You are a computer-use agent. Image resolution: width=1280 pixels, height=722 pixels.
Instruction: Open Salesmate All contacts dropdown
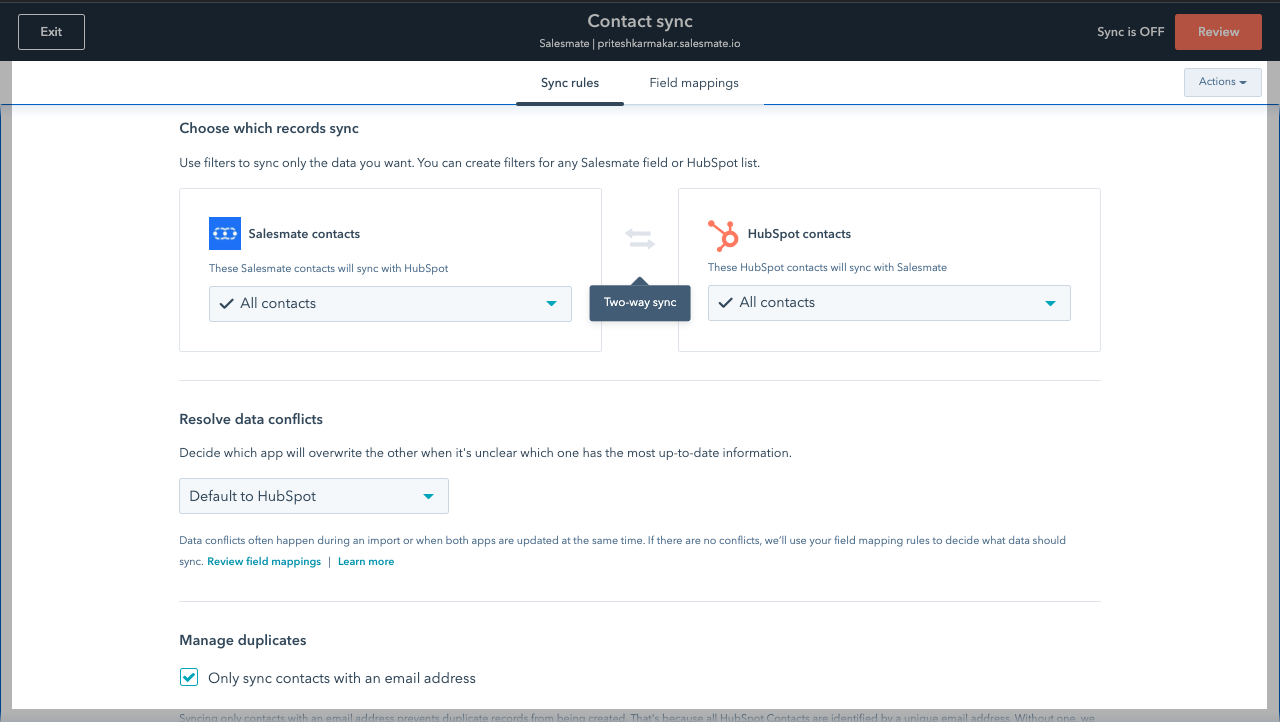[390, 304]
